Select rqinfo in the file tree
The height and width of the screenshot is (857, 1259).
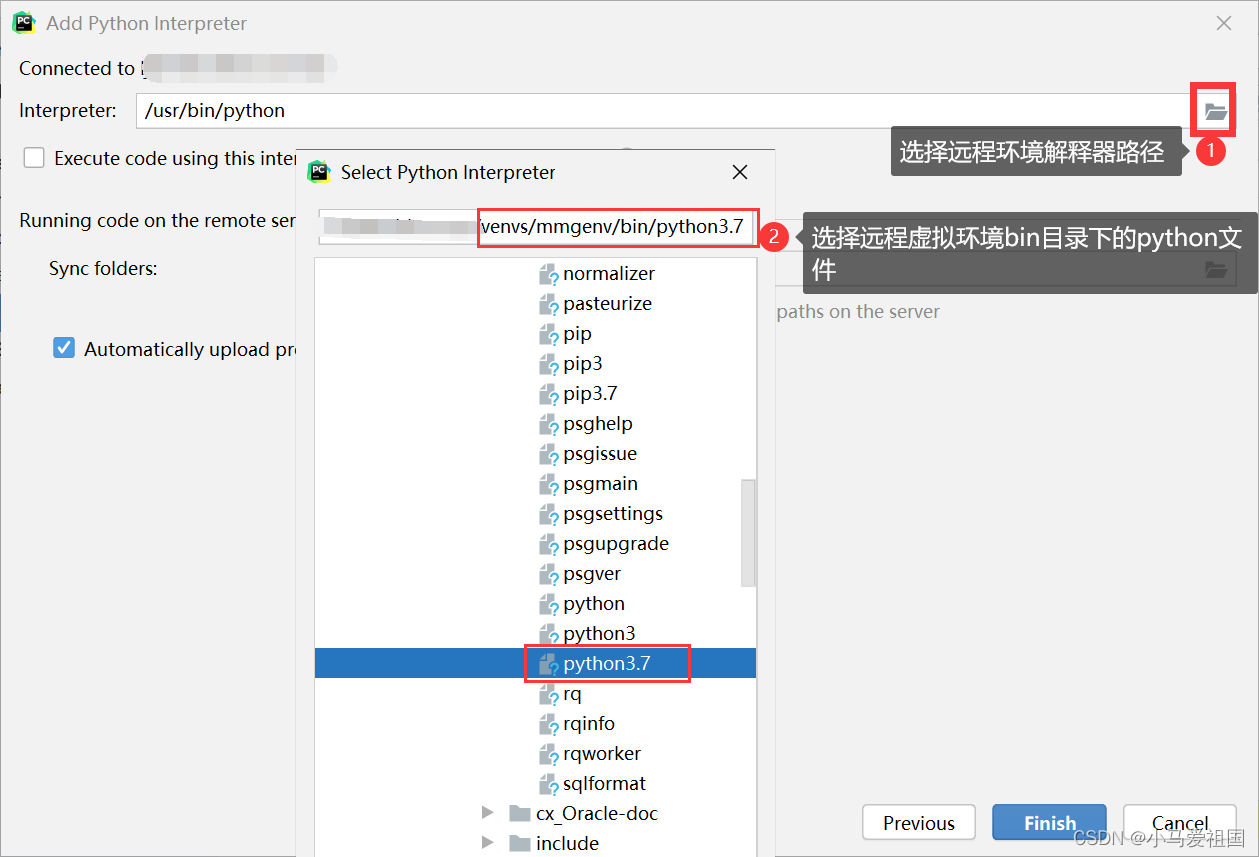589,724
